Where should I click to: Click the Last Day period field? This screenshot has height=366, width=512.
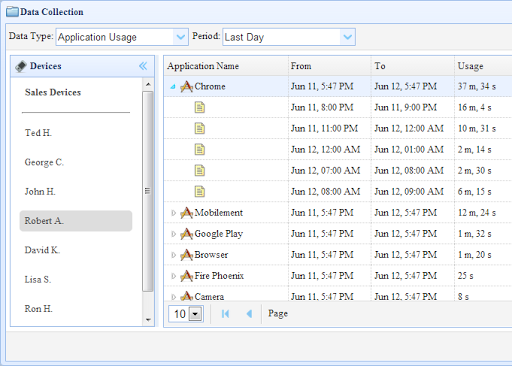pos(282,37)
